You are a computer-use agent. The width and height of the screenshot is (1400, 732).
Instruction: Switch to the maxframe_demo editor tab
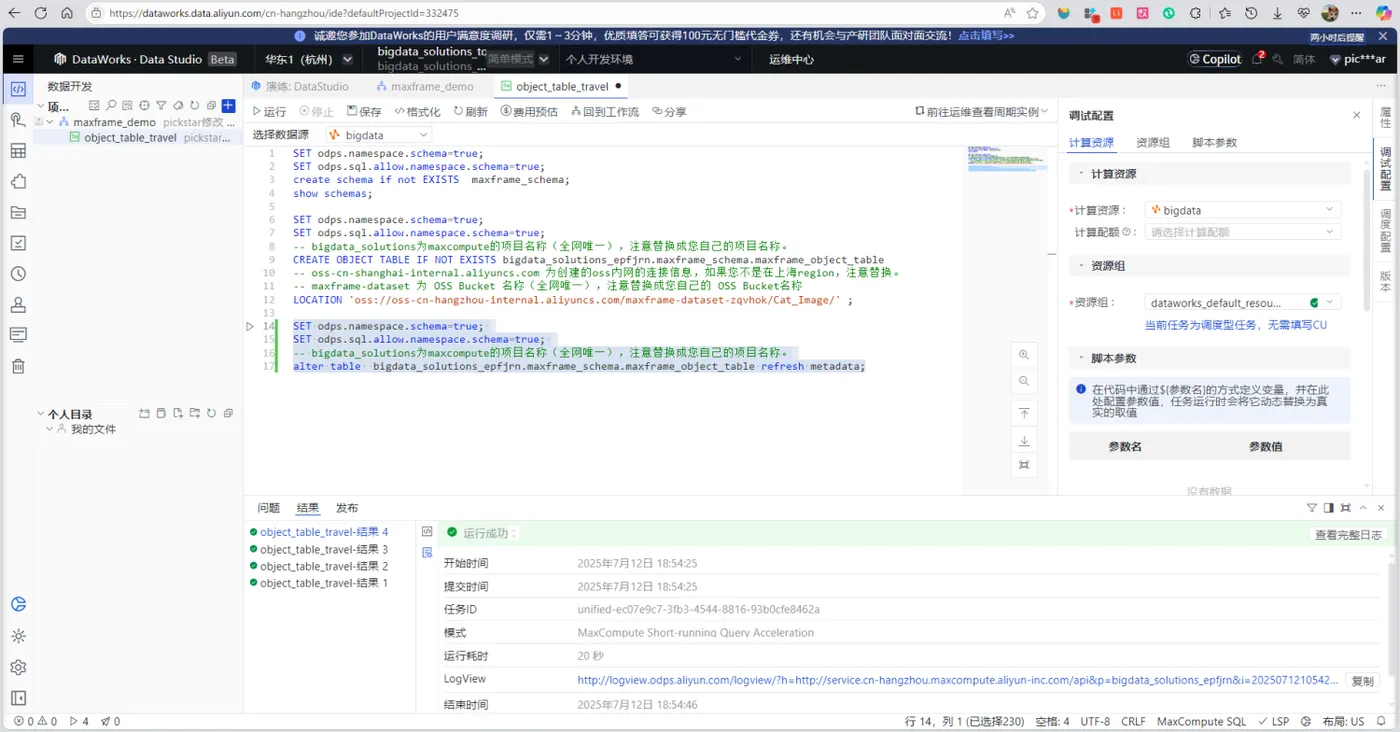pyautogui.click(x=424, y=87)
